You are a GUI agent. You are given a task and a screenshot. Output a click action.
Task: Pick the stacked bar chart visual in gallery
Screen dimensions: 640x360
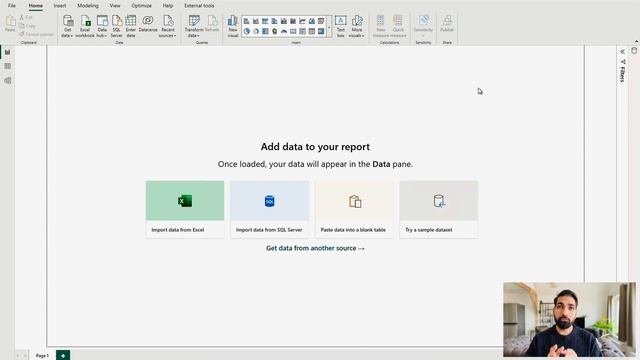coord(247,21)
